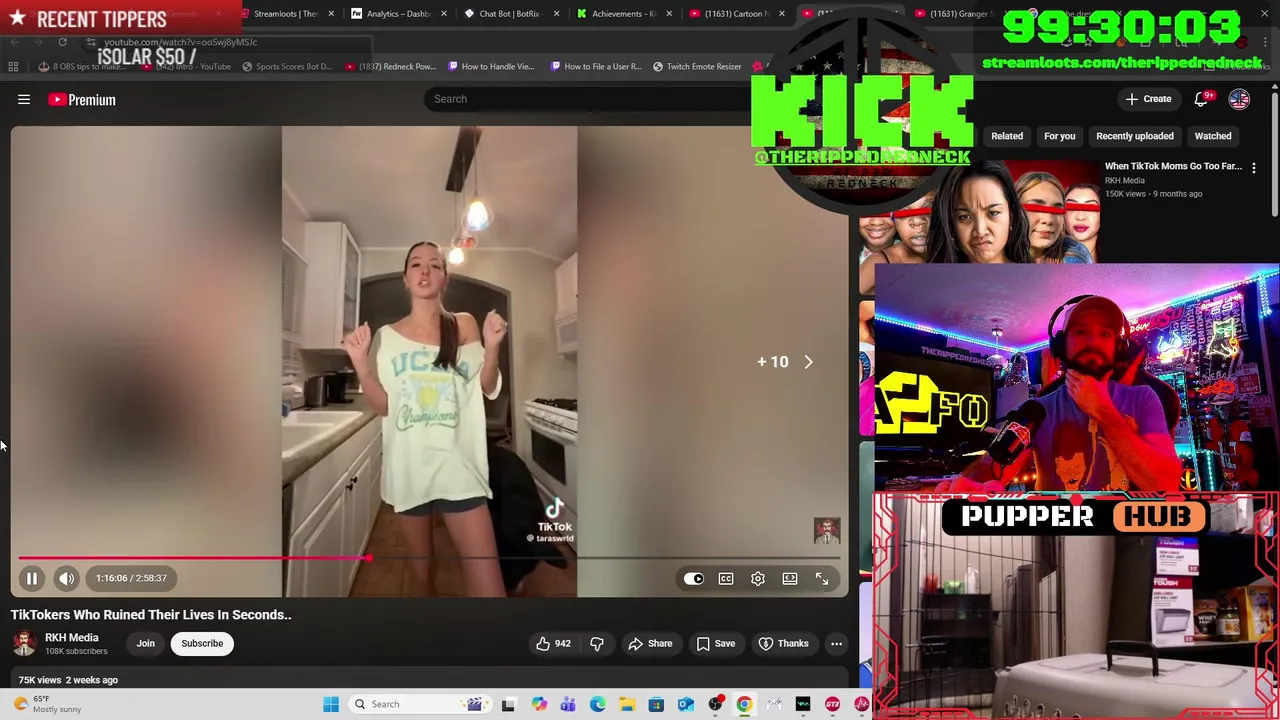Select the Watched filter chip
The width and height of the screenshot is (1280, 720).
(x=1212, y=136)
